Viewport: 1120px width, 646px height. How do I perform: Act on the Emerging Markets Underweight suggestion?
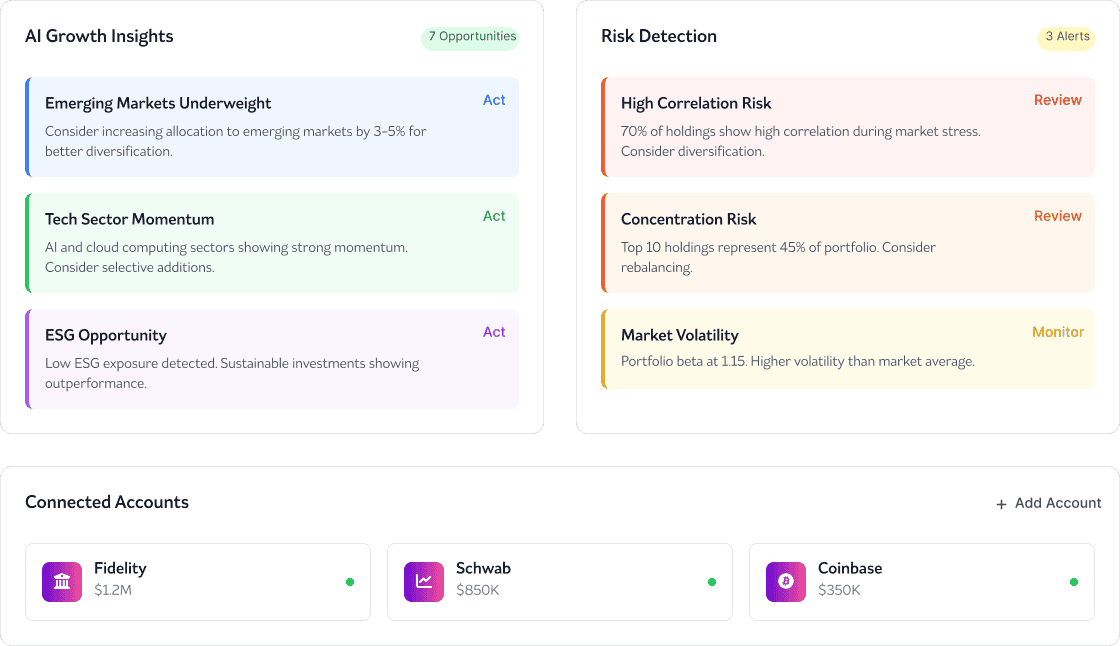click(x=494, y=100)
